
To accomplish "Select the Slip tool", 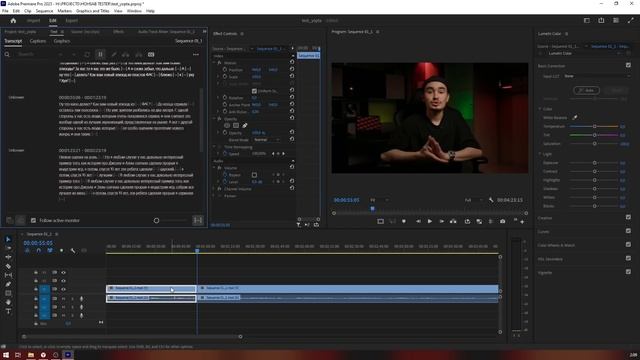I will click(8, 275).
